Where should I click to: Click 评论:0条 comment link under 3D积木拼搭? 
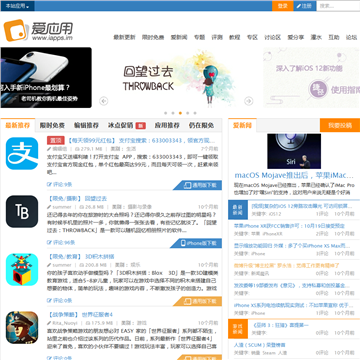click(59, 300)
